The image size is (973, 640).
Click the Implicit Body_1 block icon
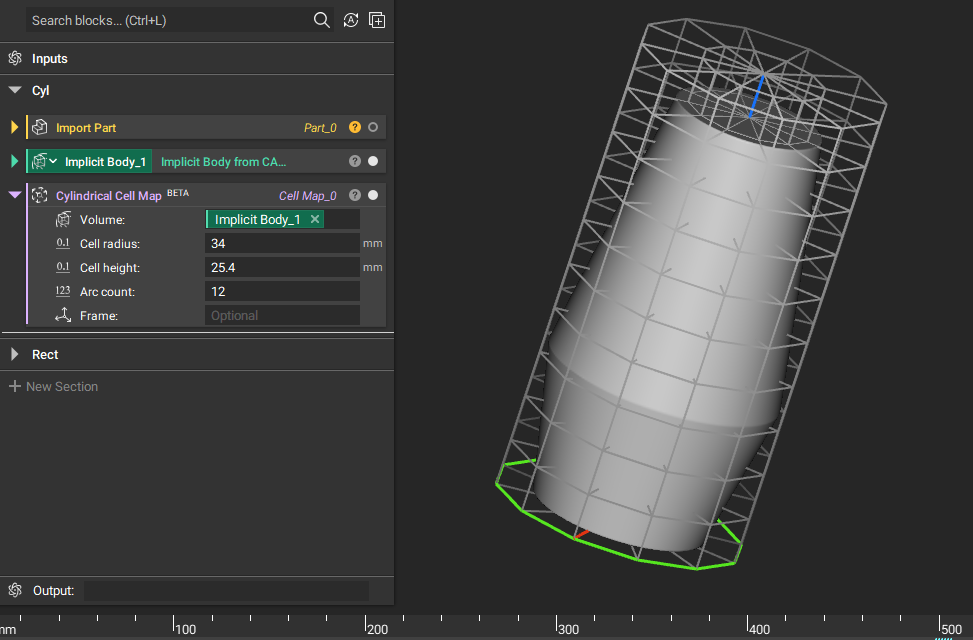point(39,161)
